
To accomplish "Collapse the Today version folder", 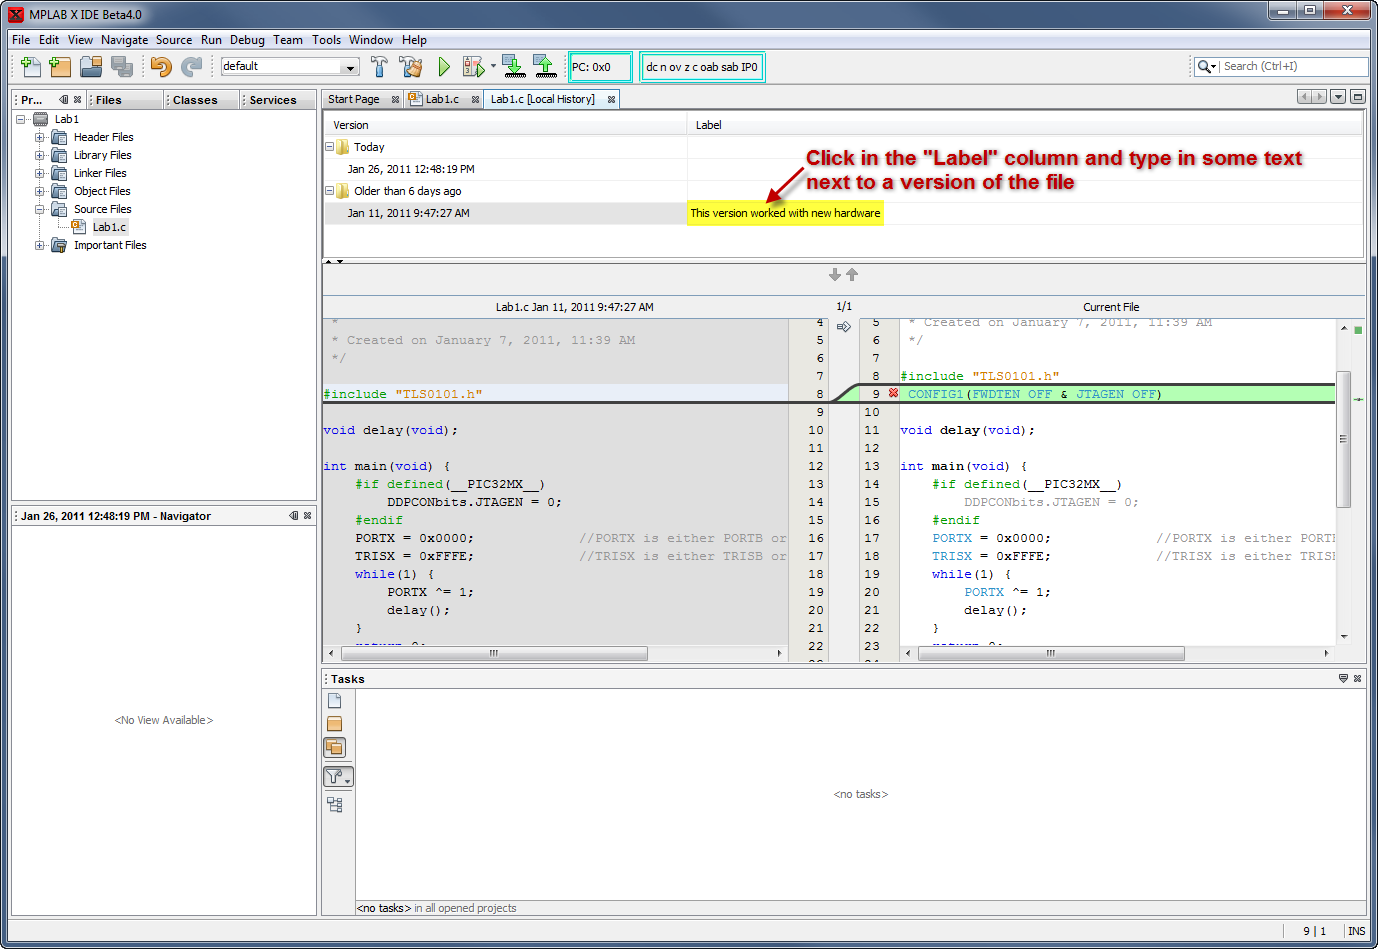I will [x=329, y=147].
